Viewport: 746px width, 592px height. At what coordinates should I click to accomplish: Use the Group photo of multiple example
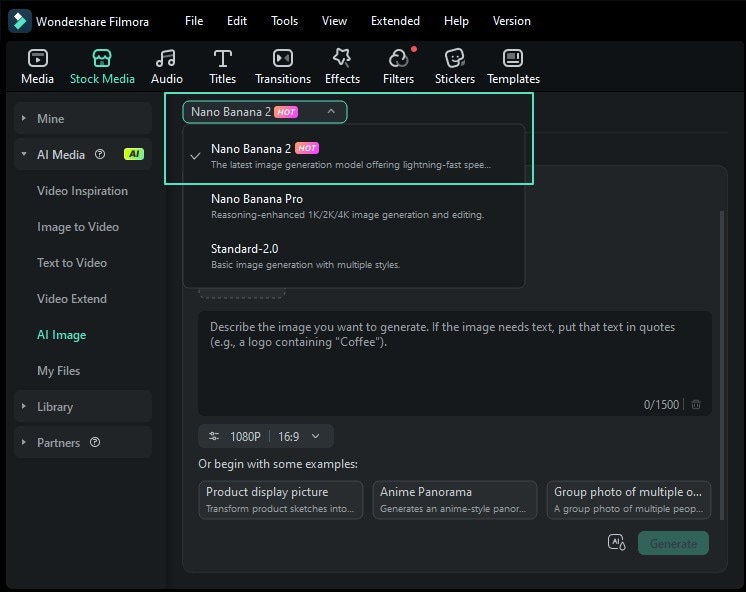628,500
